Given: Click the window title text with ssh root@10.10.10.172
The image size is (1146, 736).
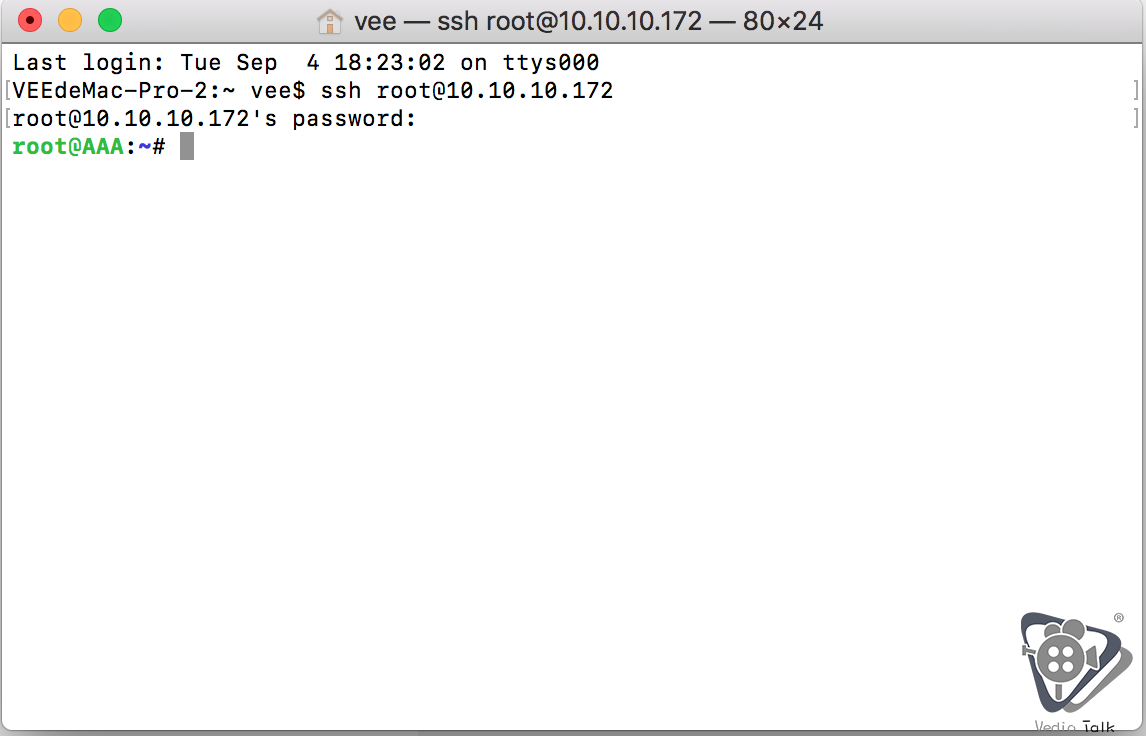Looking at the screenshot, I should [589, 21].
